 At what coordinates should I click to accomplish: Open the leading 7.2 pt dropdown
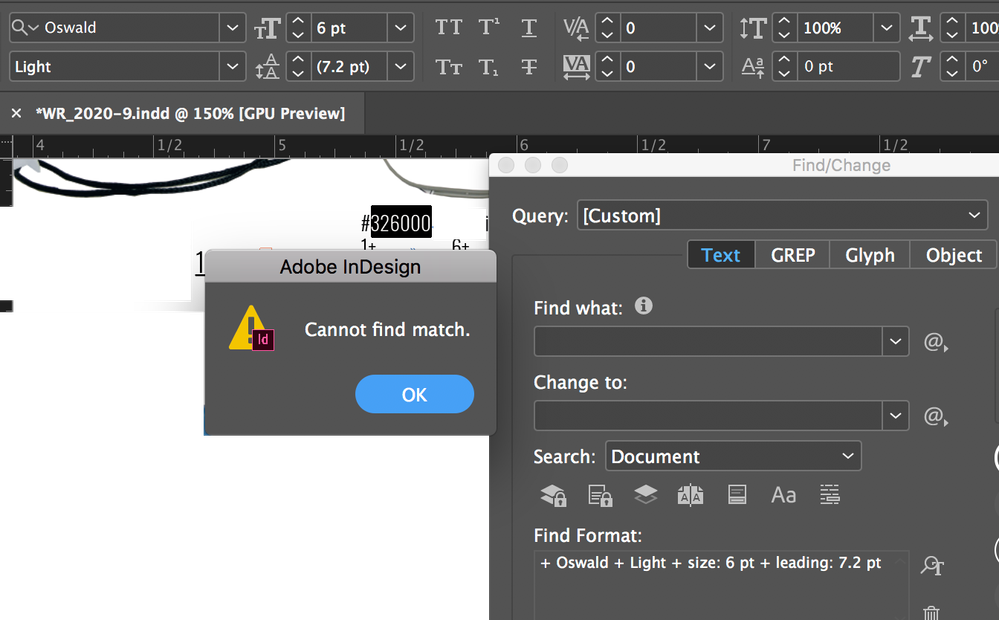pyautogui.click(x=401, y=67)
